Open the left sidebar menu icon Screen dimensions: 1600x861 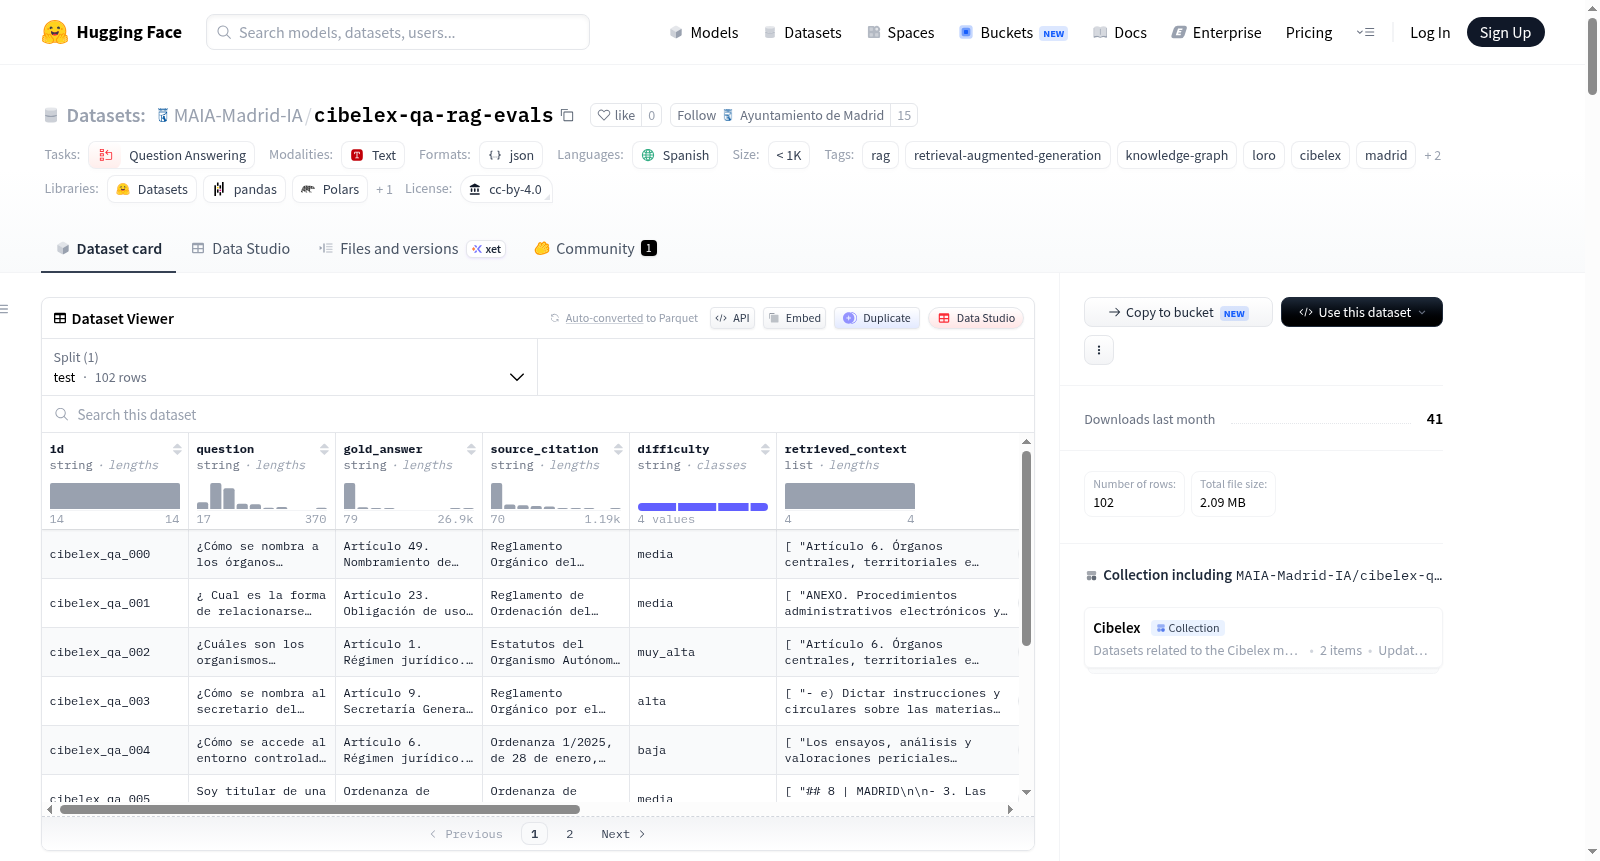point(4,309)
